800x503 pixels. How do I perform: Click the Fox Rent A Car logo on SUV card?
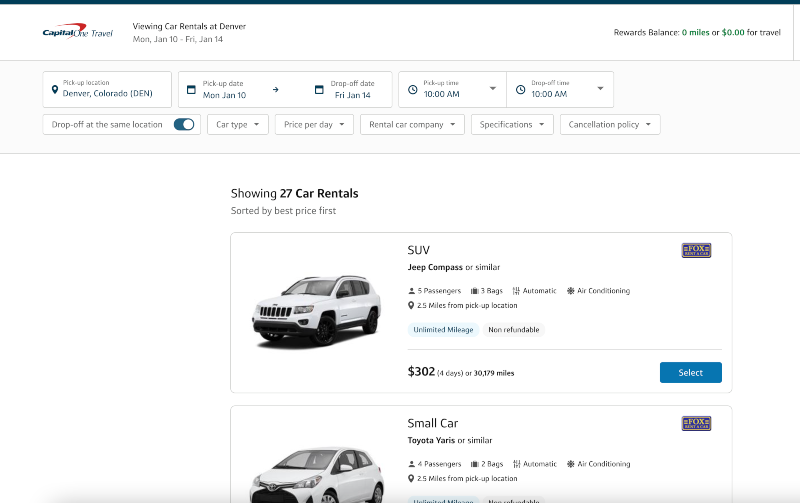coord(696,251)
